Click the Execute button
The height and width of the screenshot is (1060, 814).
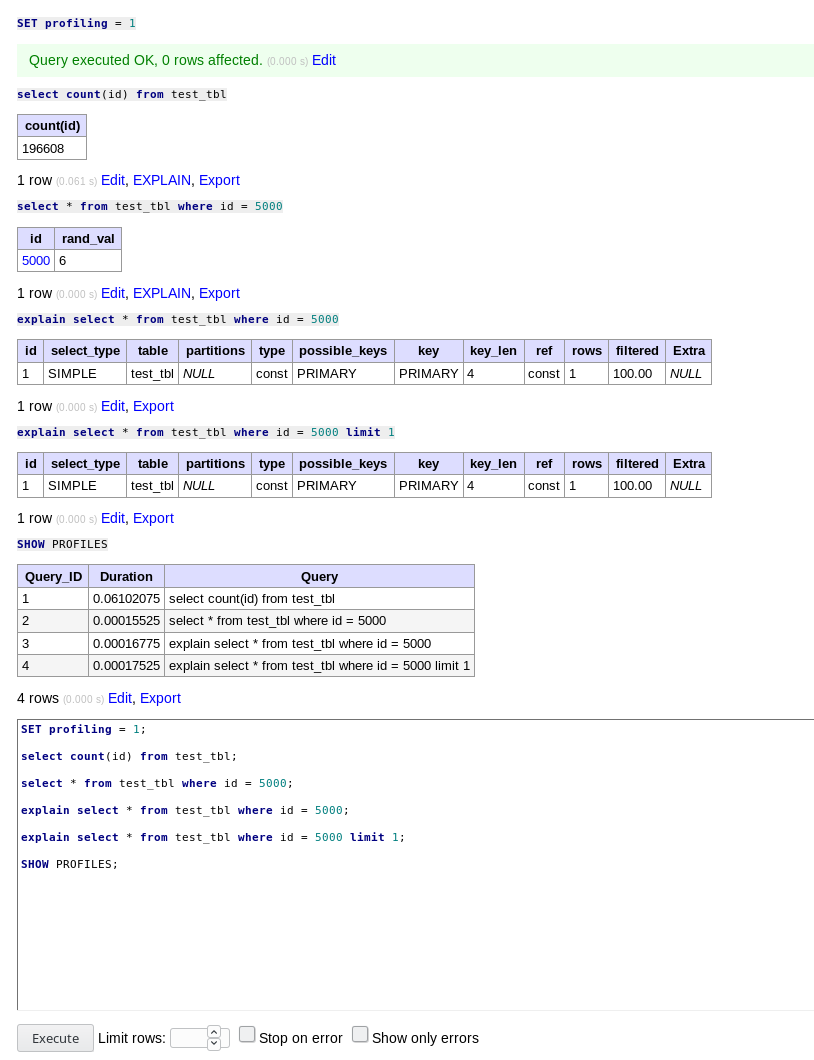coord(55,1038)
